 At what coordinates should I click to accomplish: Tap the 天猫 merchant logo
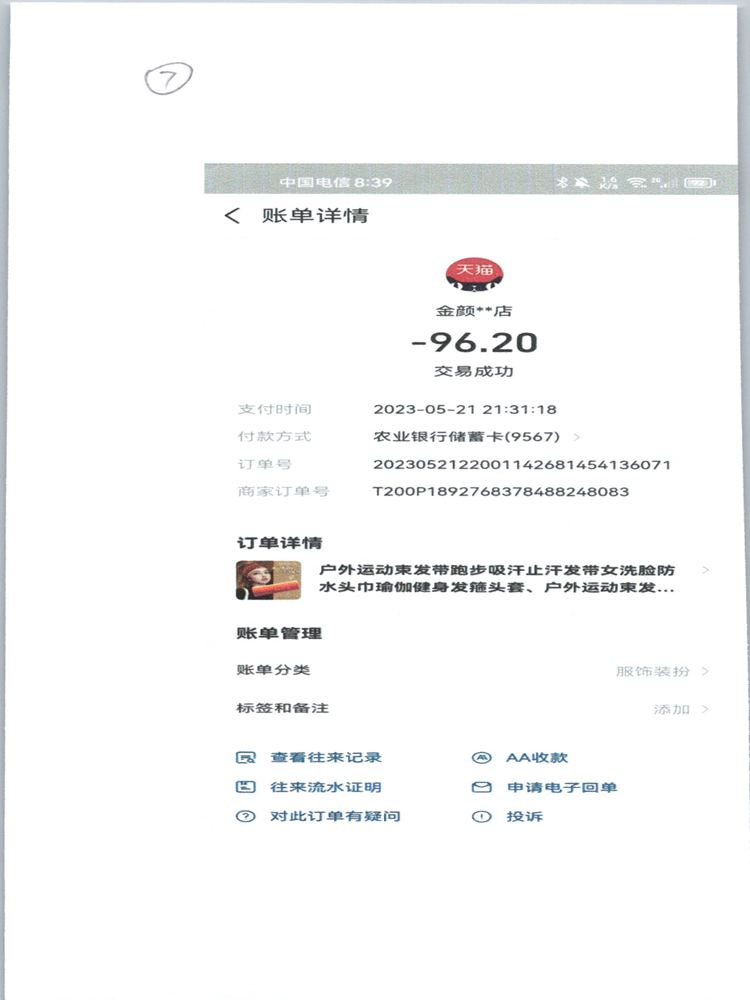[x=474, y=276]
